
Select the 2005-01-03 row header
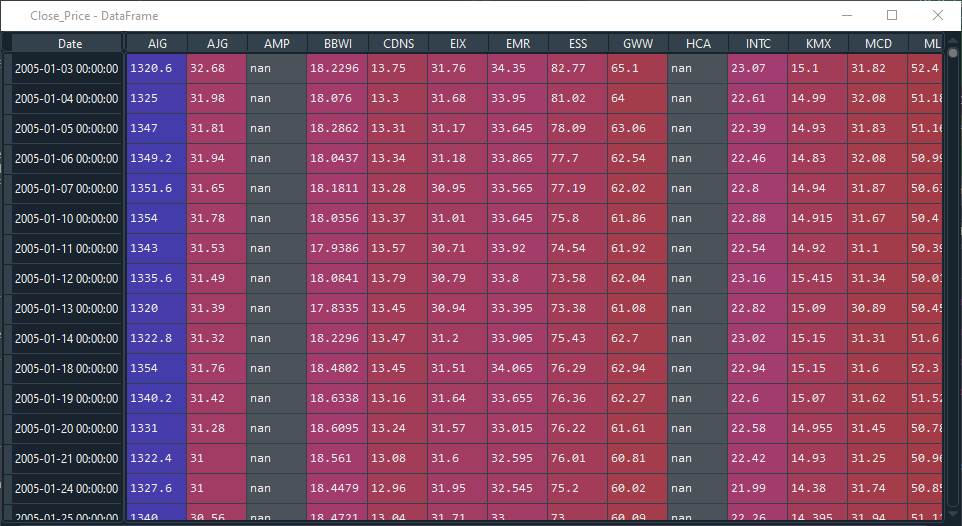click(x=66, y=69)
